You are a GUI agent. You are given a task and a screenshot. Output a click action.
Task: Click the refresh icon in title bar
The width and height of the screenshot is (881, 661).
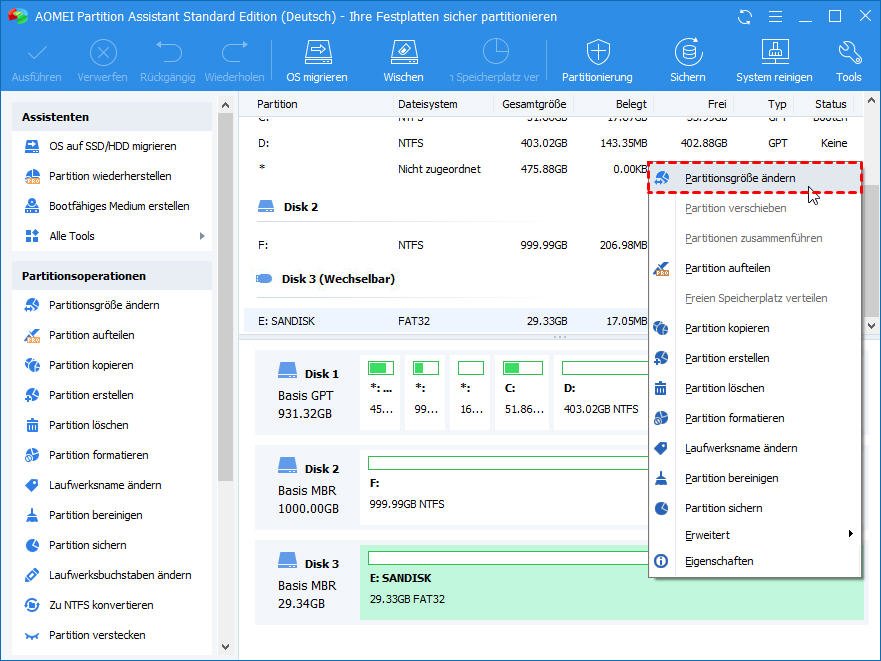click(x=745, y=17)
